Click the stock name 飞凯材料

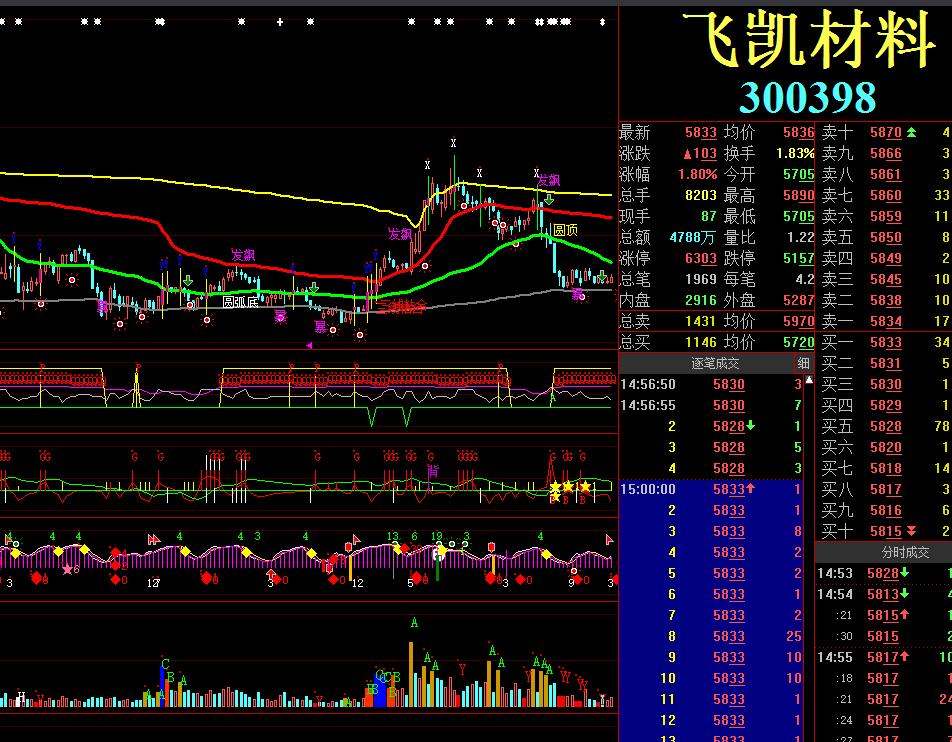click(809, 40)
